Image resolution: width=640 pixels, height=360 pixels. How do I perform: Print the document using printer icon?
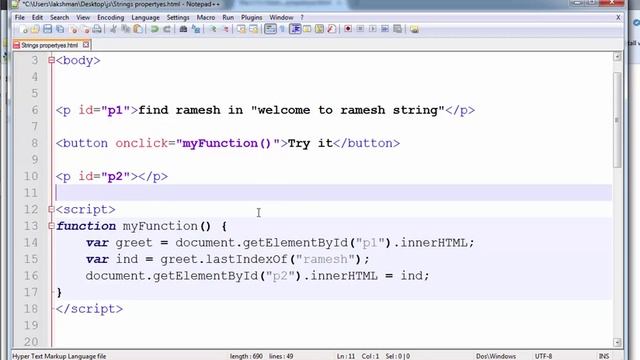[97, 29]
